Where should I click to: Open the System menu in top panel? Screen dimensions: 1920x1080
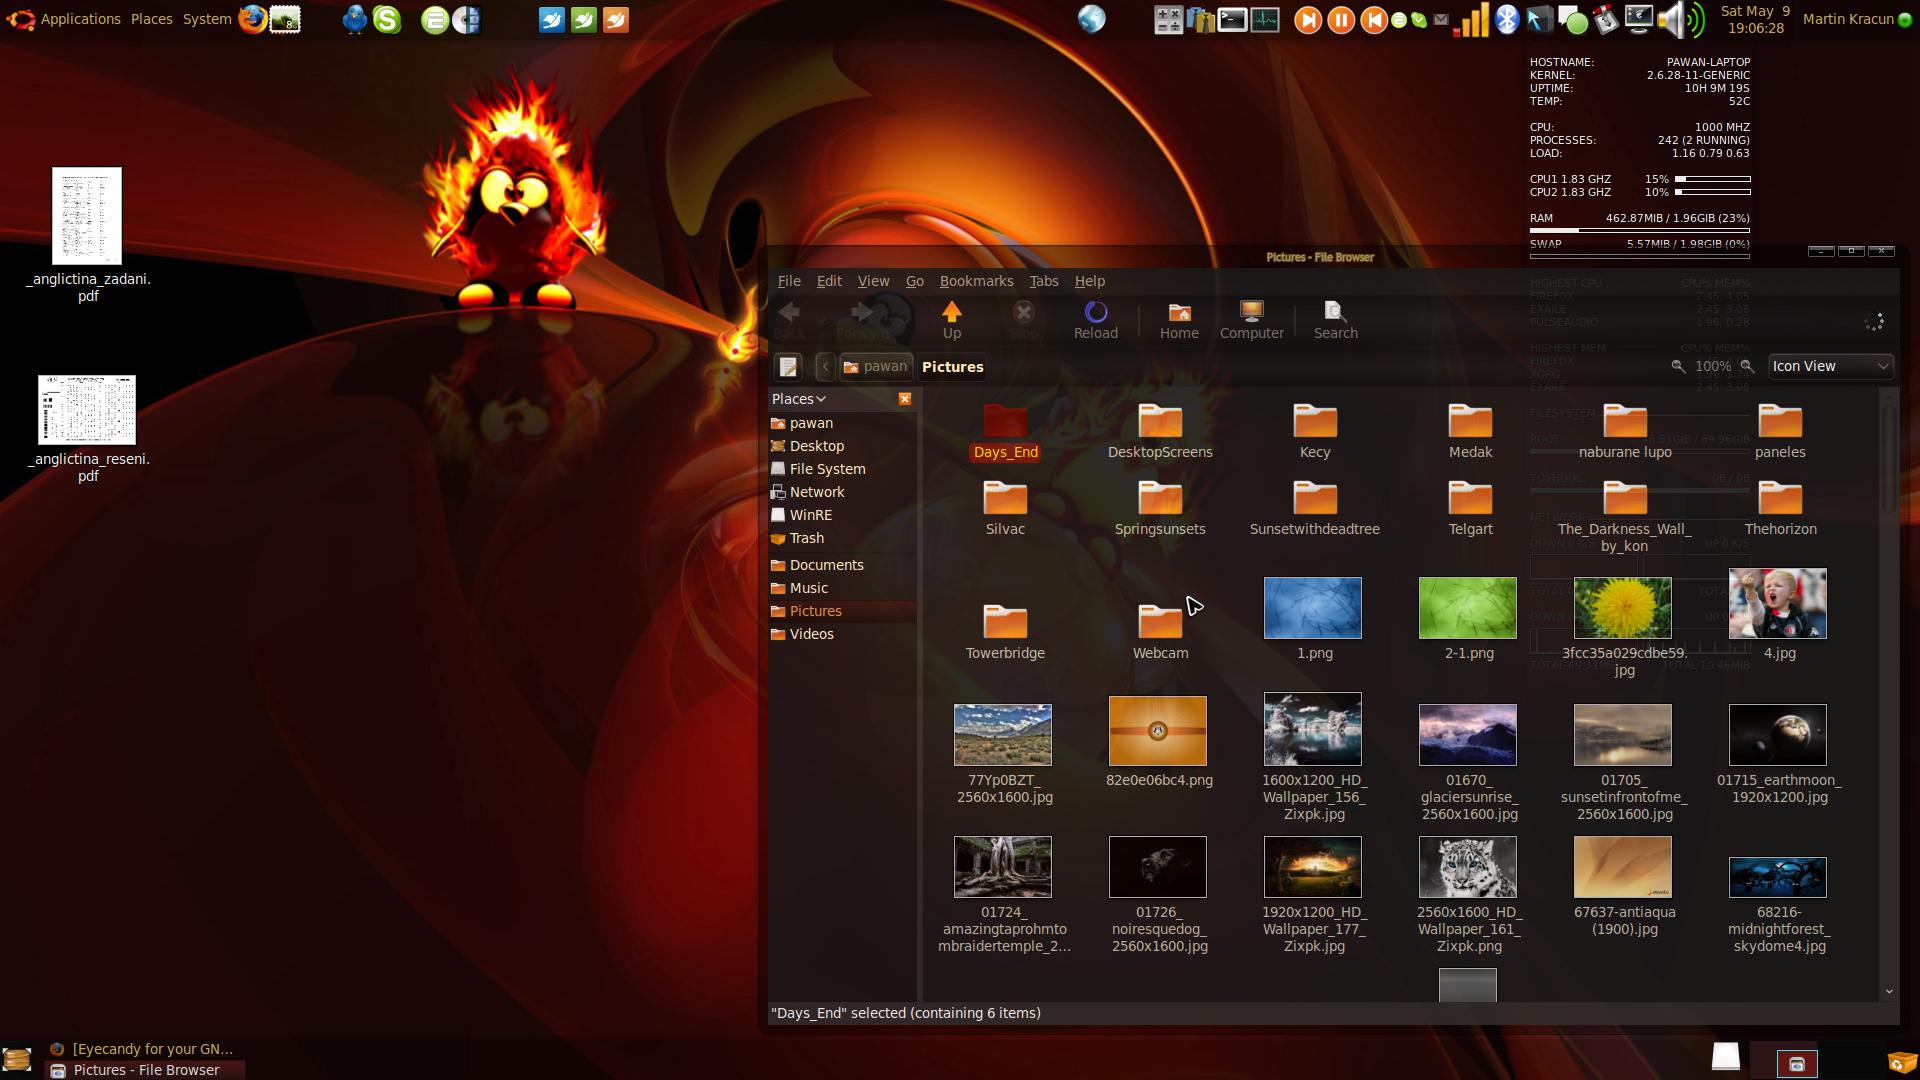207,19
